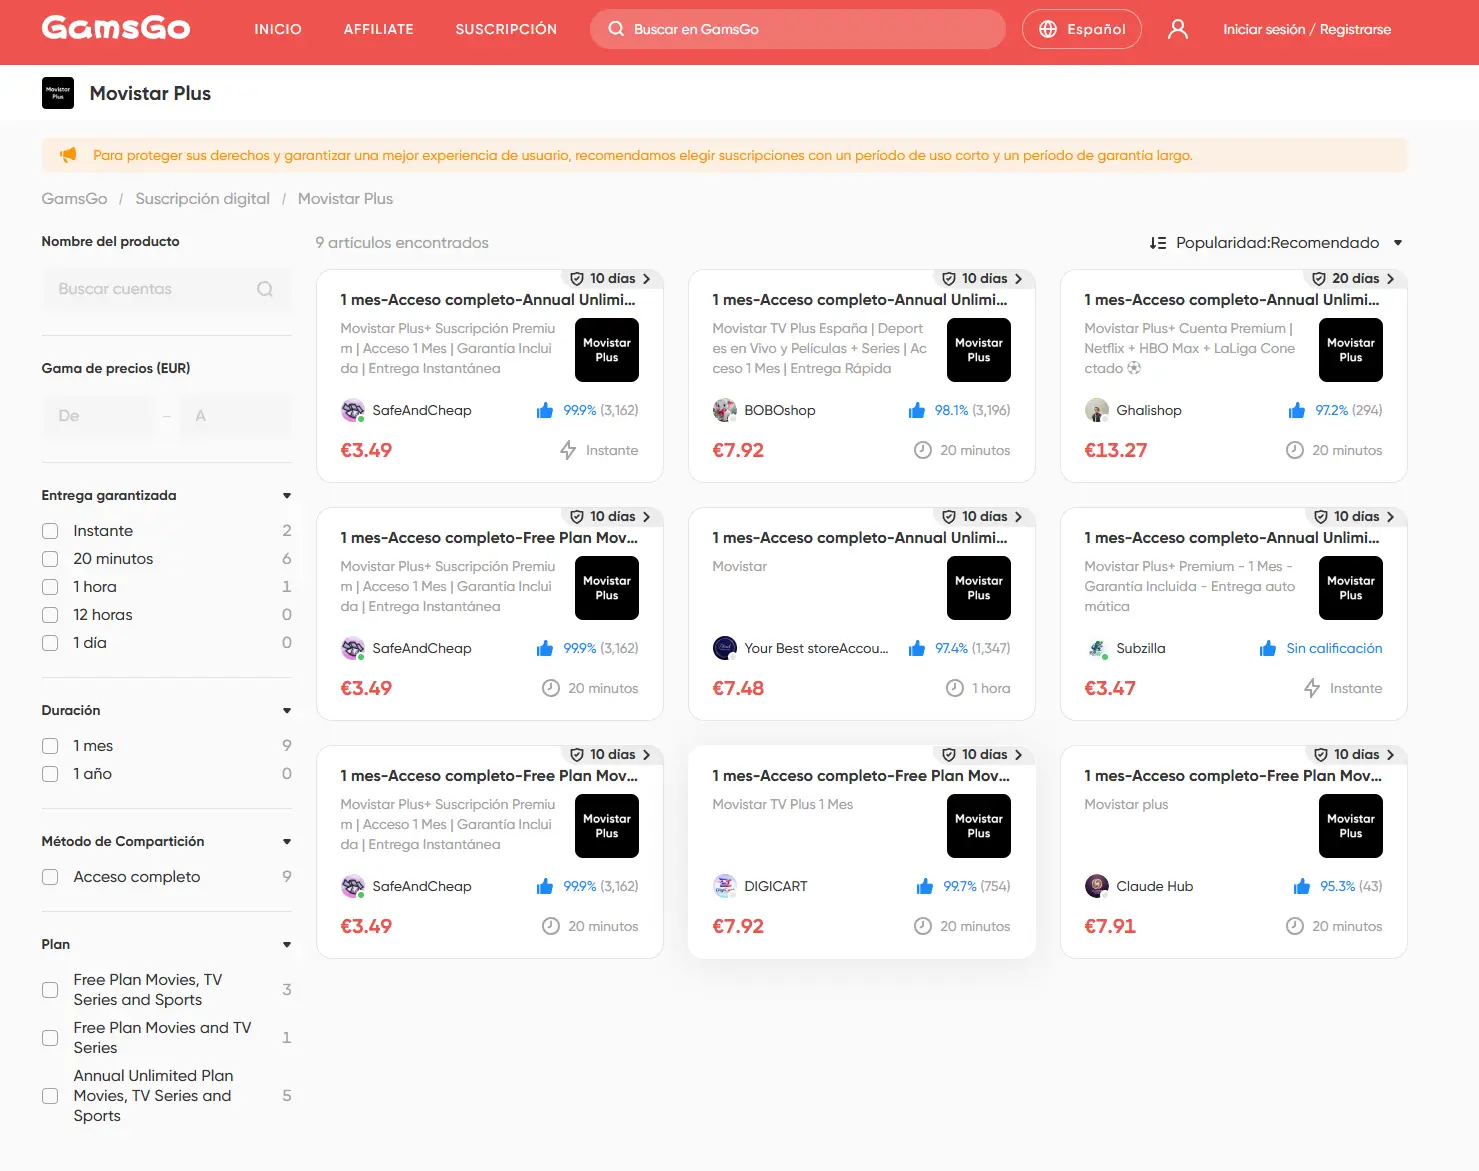Enable the 1 mes duration filter
Viewport: 1479px width, 1171px height.
(50, 746)
